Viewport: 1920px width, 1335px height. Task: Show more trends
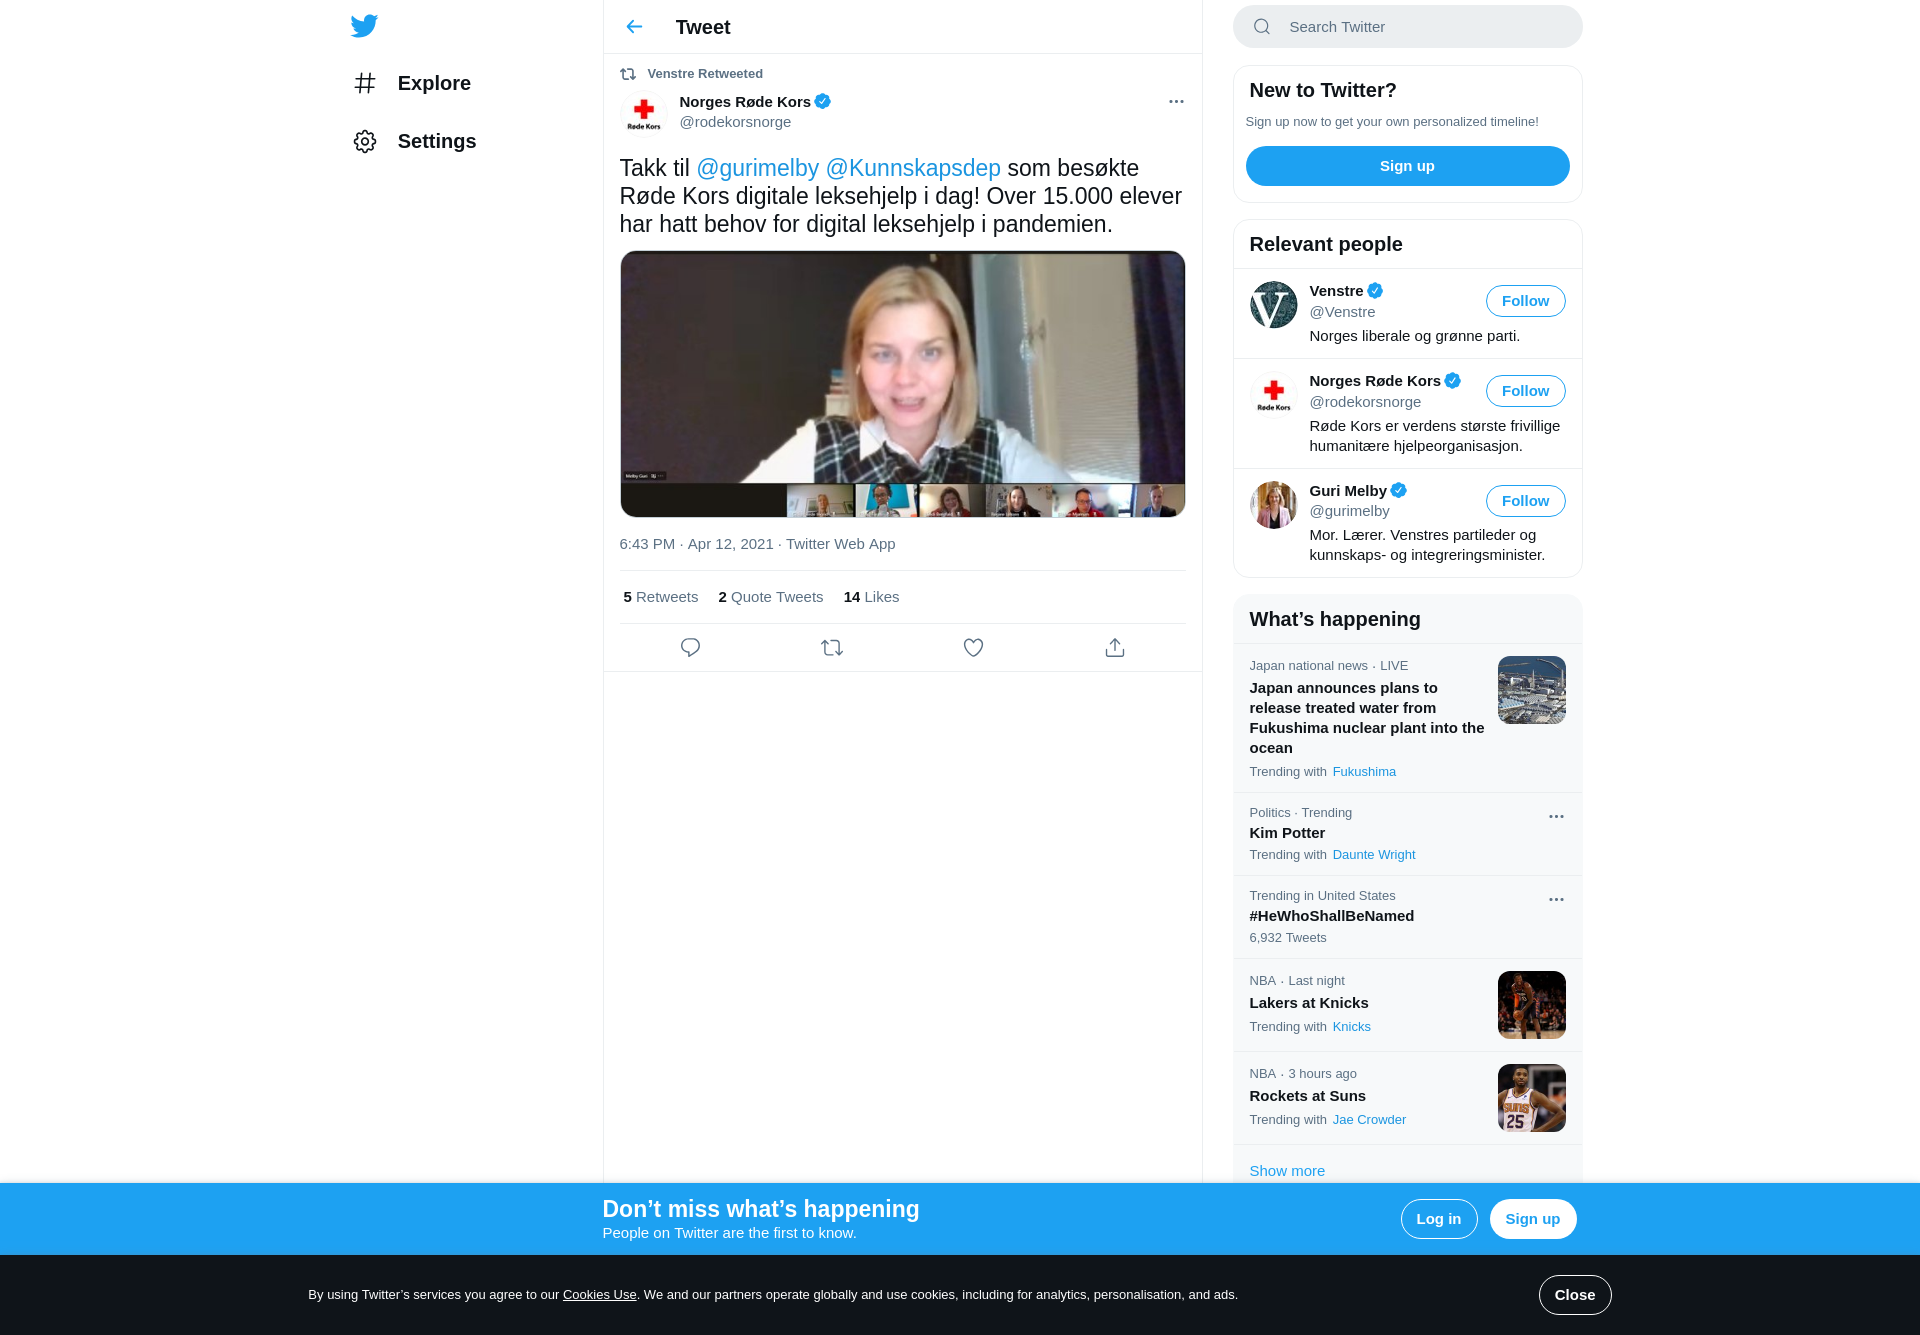[x=1287, y=1171]
